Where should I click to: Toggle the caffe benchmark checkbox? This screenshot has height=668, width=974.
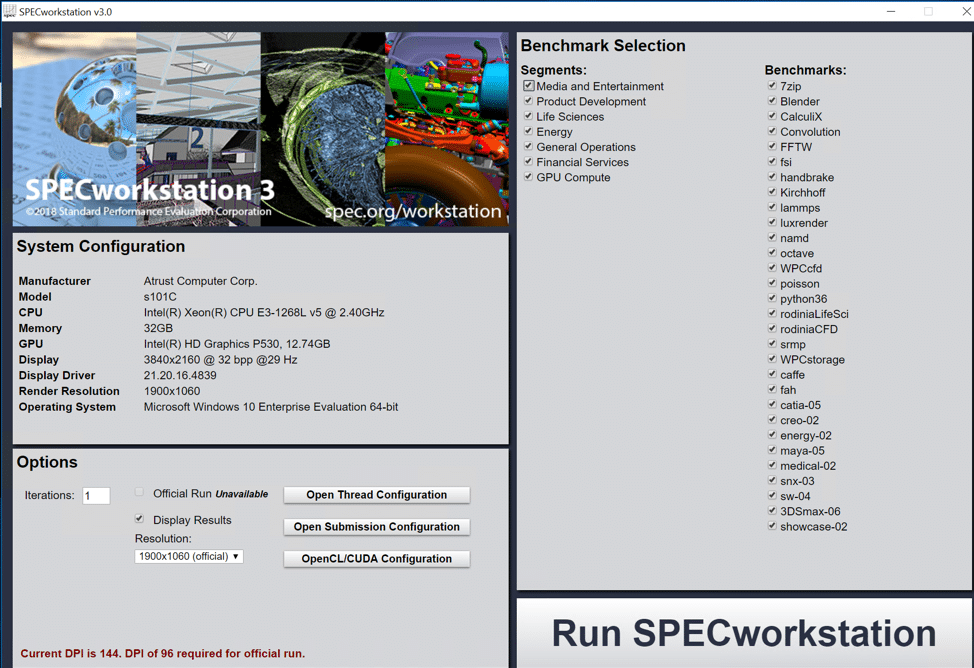[x=772, y=375]
